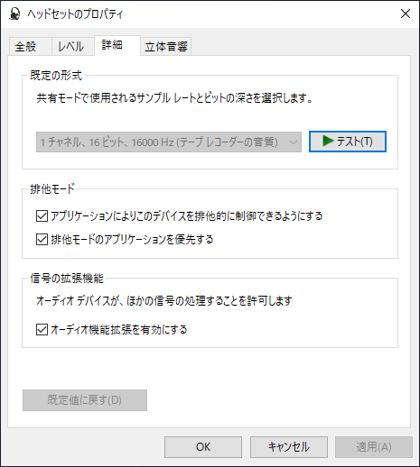
Task: Open the 1 チャネル, 16 ビット, 16000 Hz combo box
Action: coord(169,142)
